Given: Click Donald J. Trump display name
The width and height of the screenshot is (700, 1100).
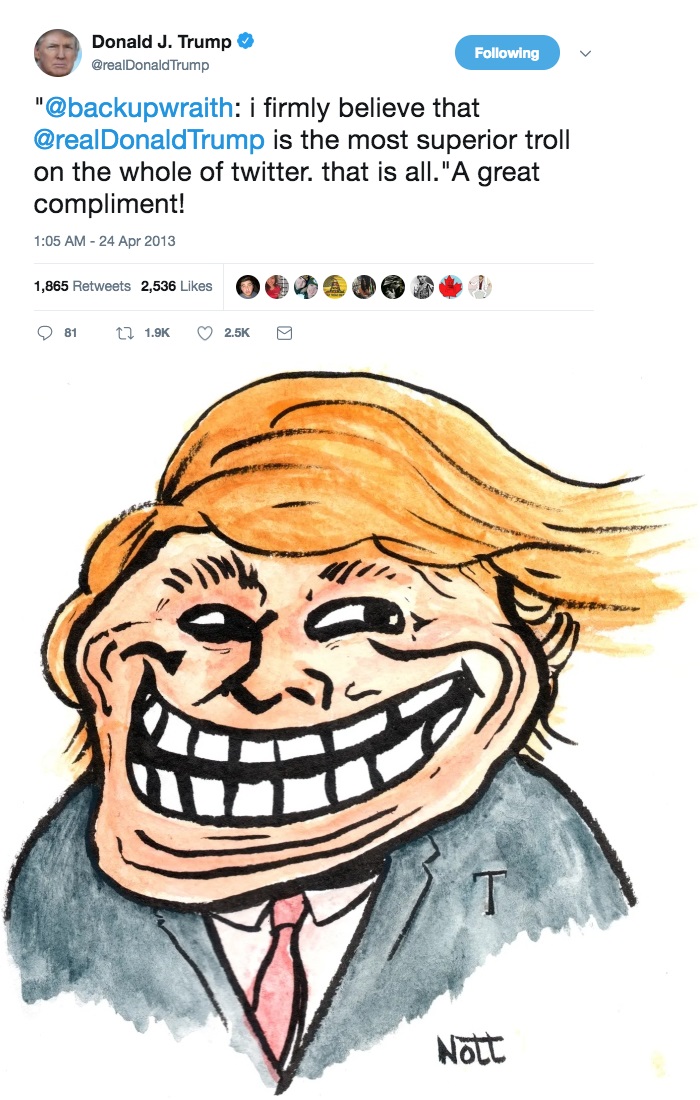Looking at the screenshot, I should [x=161, y=41].
